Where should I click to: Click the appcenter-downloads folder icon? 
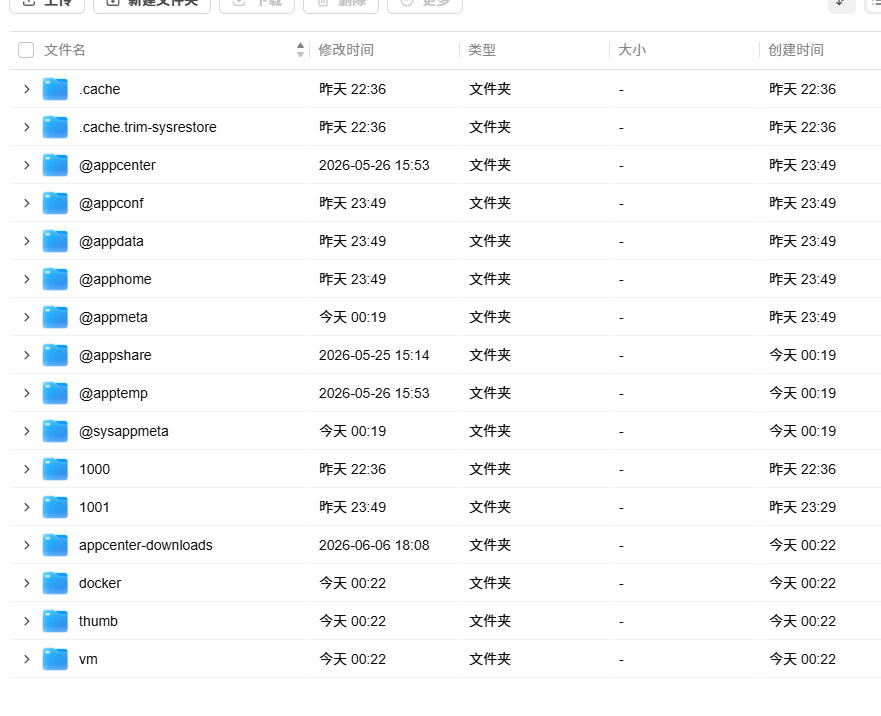(55, 545)
